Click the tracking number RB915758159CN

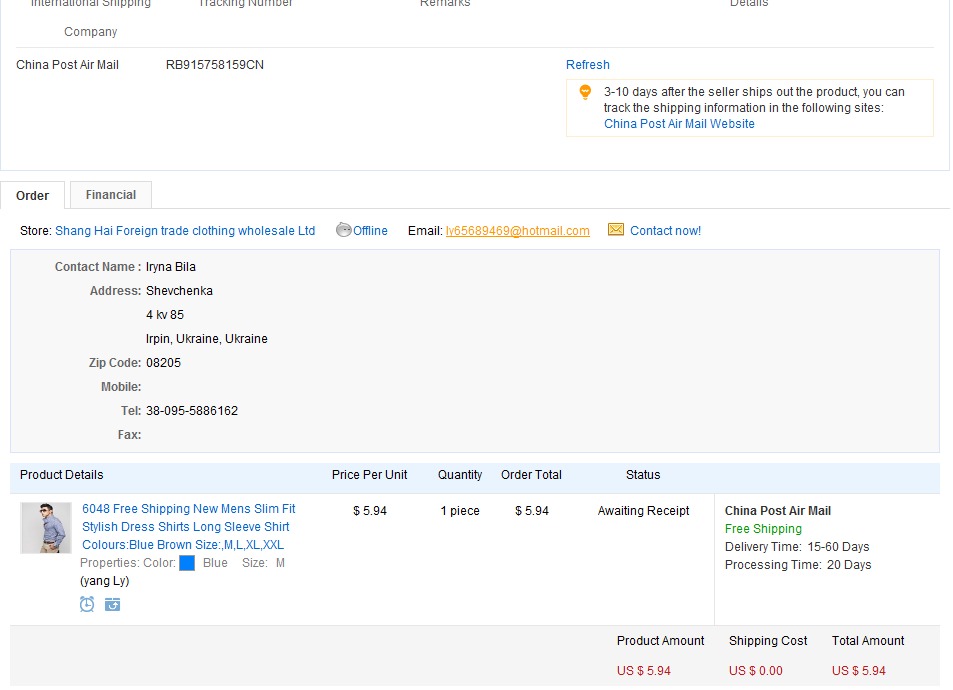[215, 65]
